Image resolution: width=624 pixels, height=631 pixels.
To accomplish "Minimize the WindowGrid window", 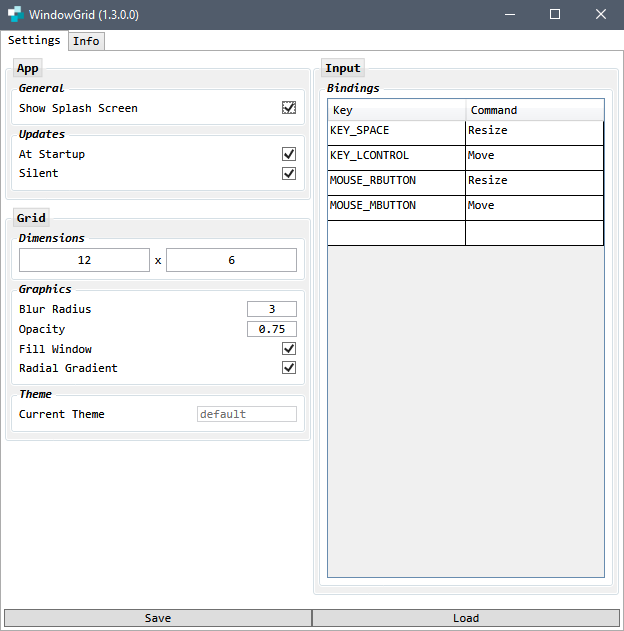I will 510,14.
